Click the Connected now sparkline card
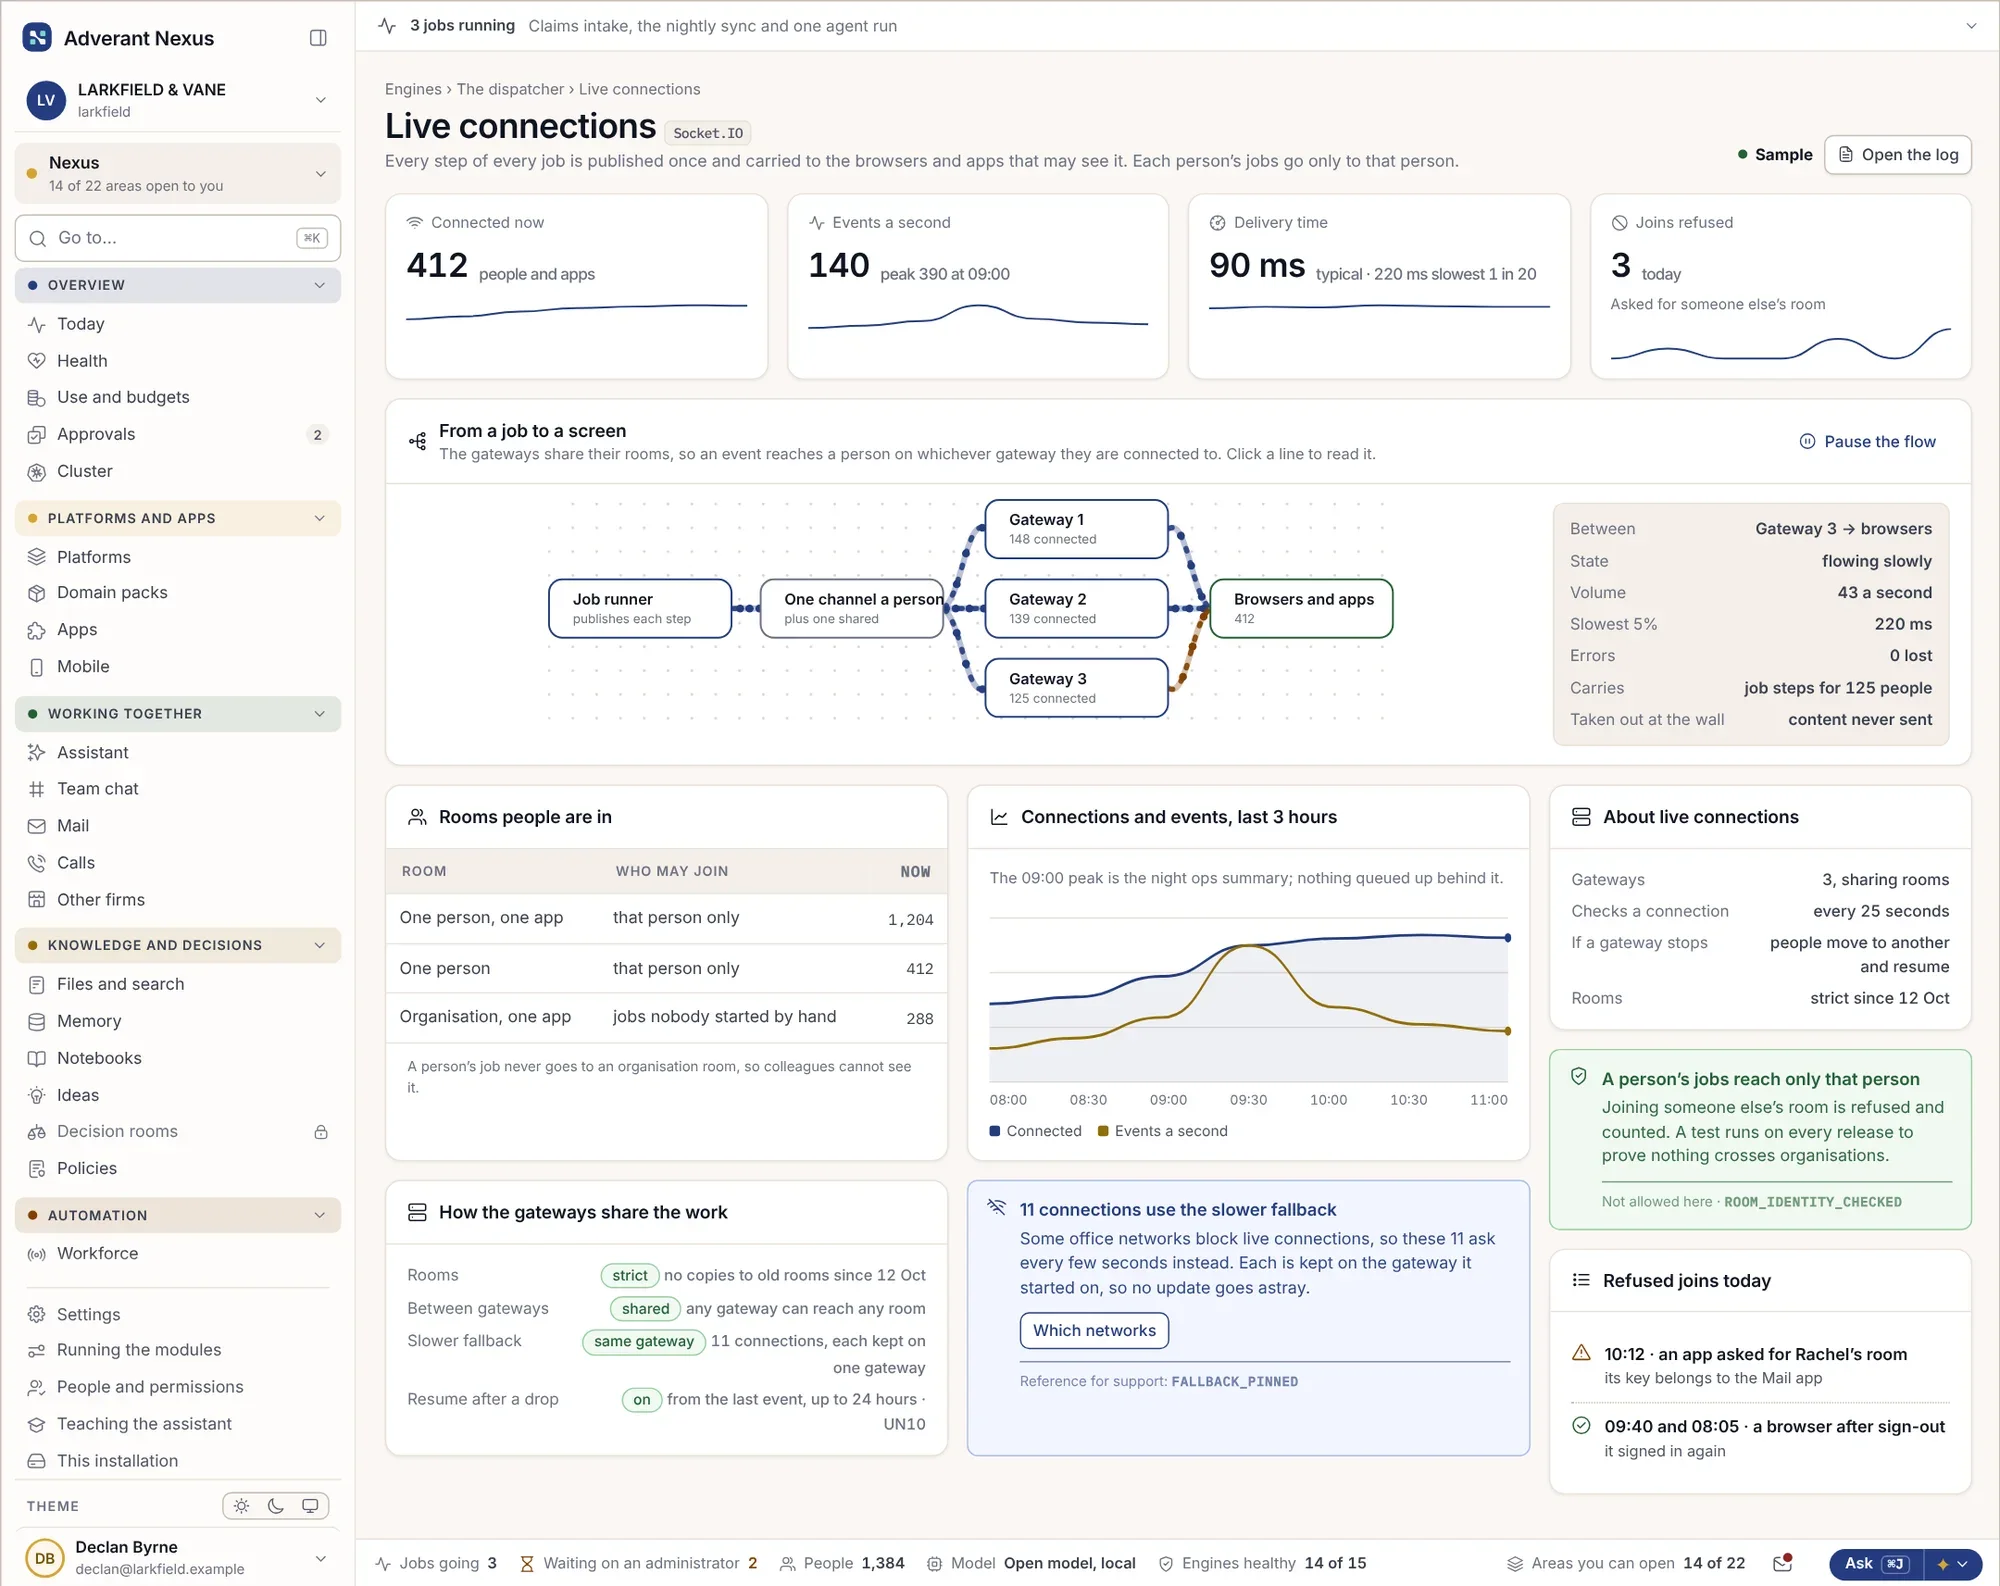 (x=577, y=287)
